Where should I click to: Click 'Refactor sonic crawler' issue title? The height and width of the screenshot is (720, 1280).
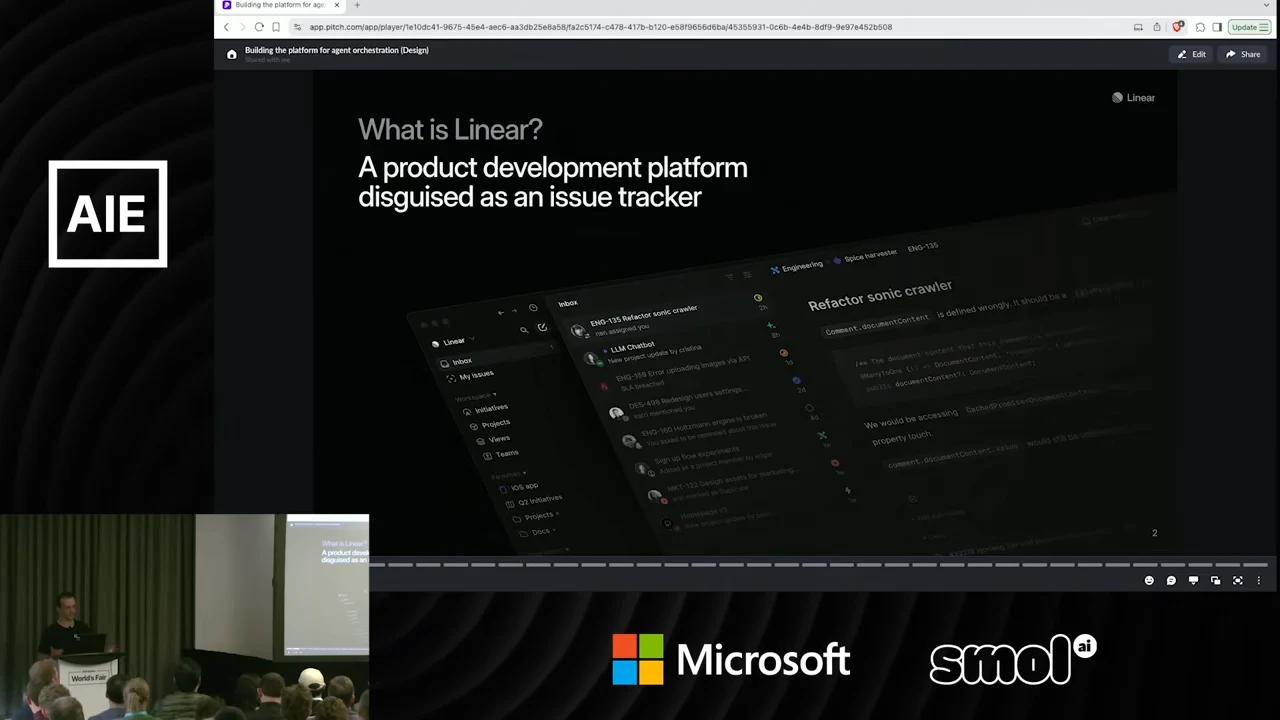point(880,295)
